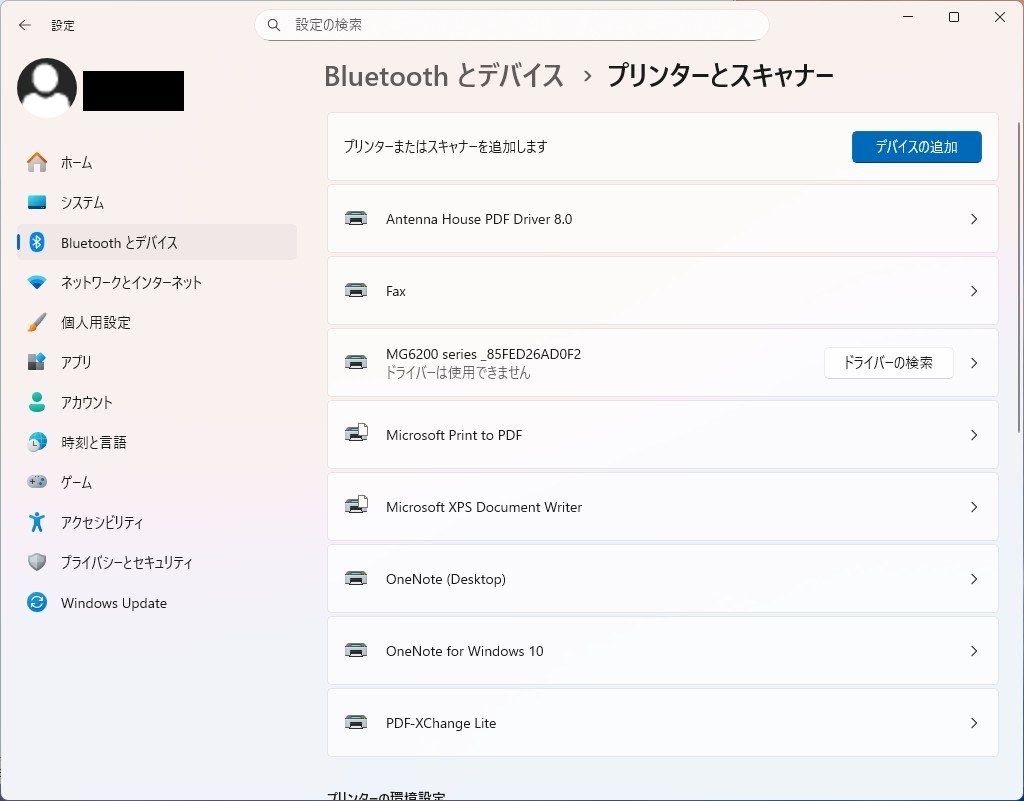The width and height of the screenshot is (1024, 801).
Task: Click the Microsoft XPS Document Writer label
Action: click(484, 507)
